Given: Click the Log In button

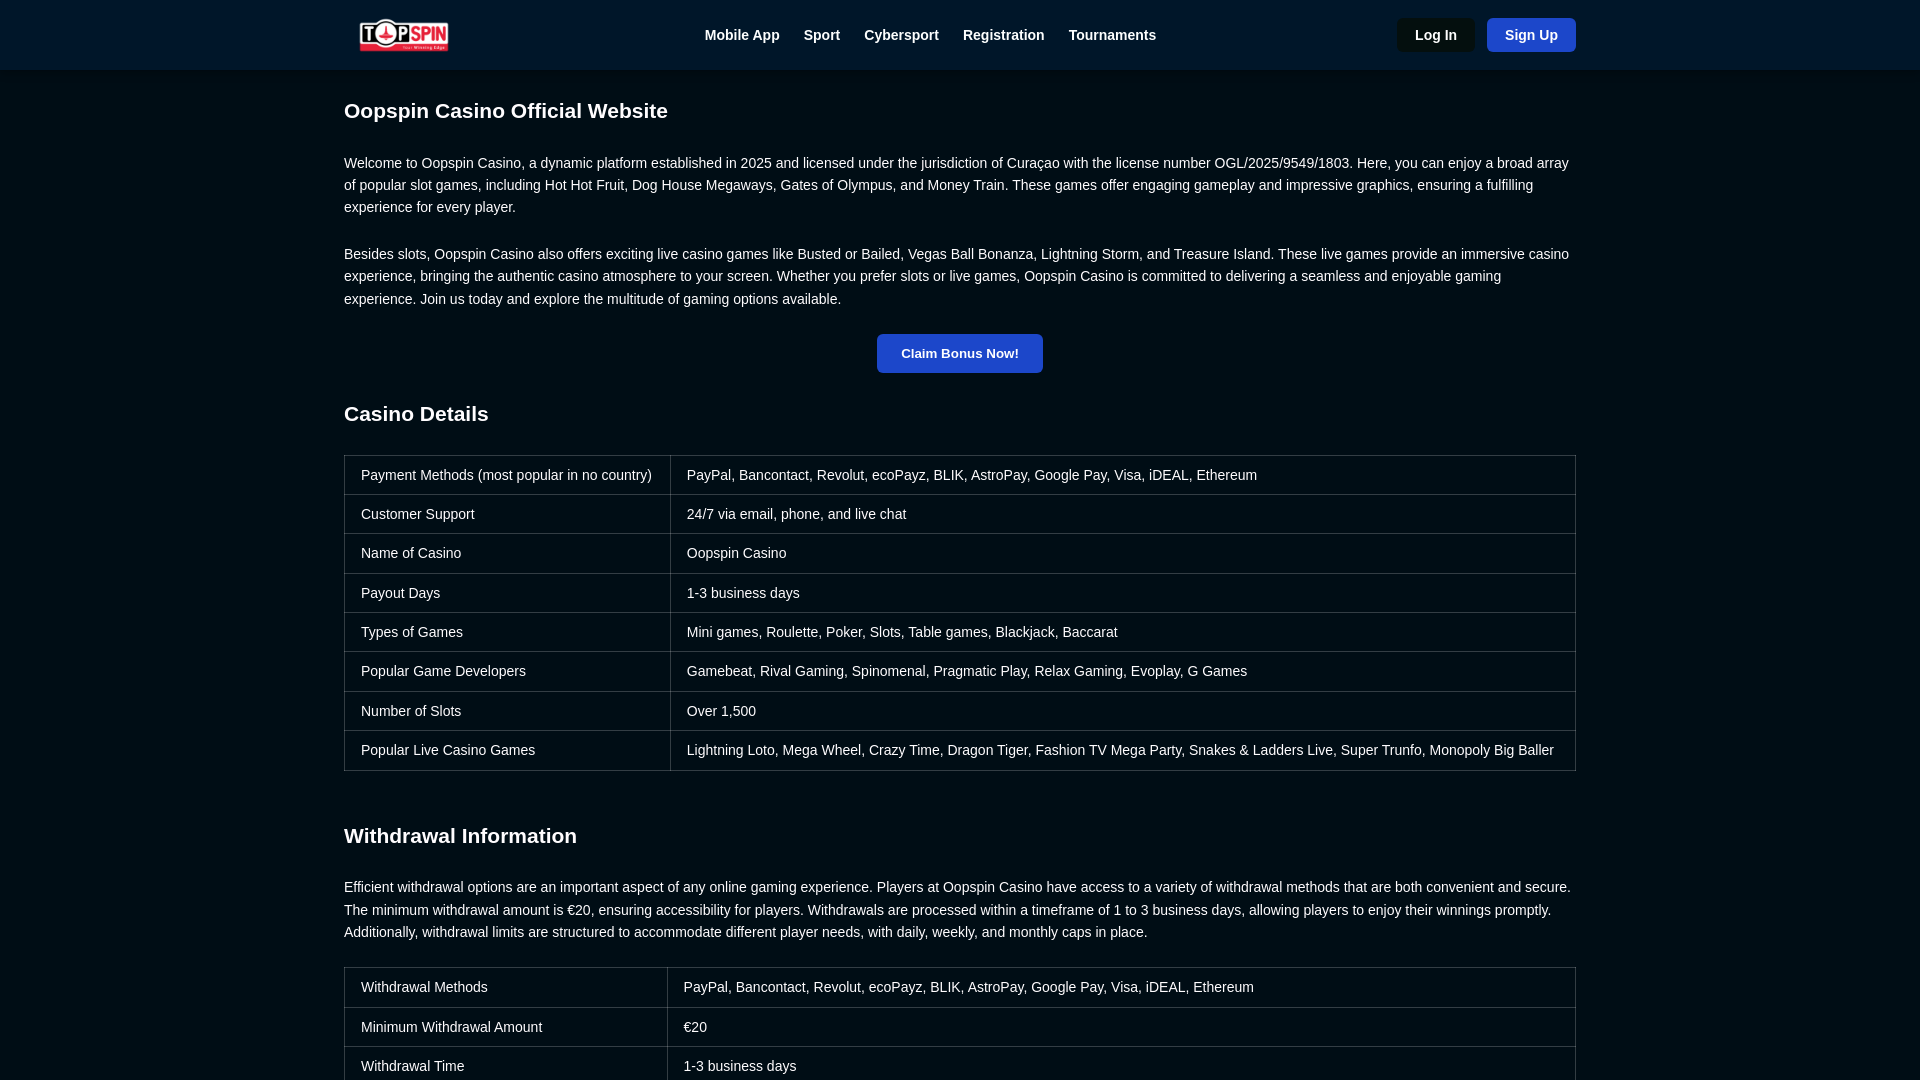Looking at the screenshot, I should (x=1435, y=35).
